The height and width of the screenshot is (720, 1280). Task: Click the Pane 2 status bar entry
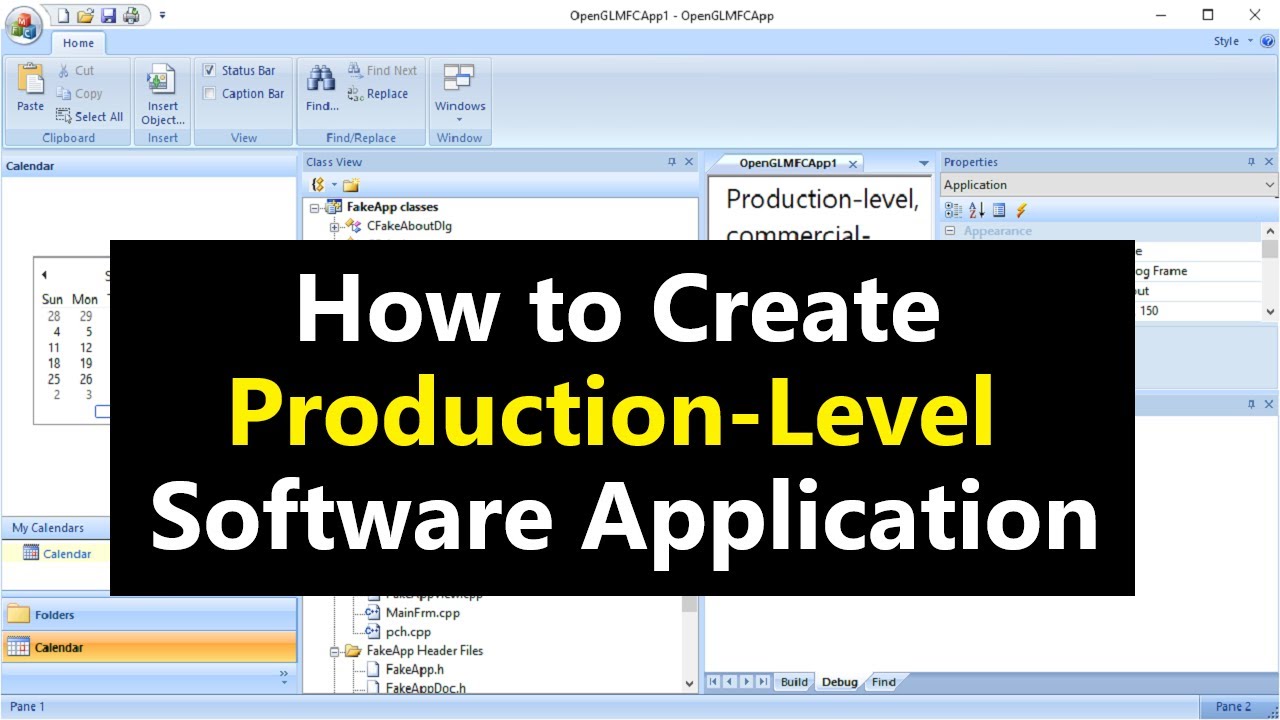pyautogui.click(x=1233, y=706)
